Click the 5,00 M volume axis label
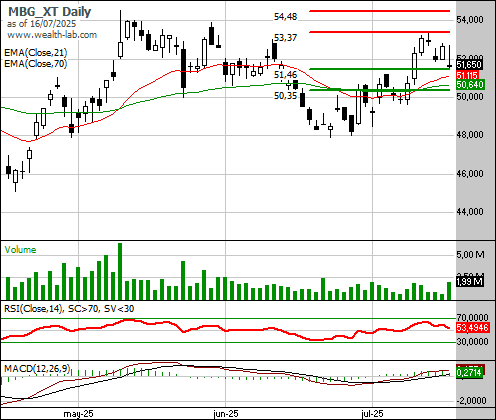This screenshot has width=496, height=420. tap(471, 255)
